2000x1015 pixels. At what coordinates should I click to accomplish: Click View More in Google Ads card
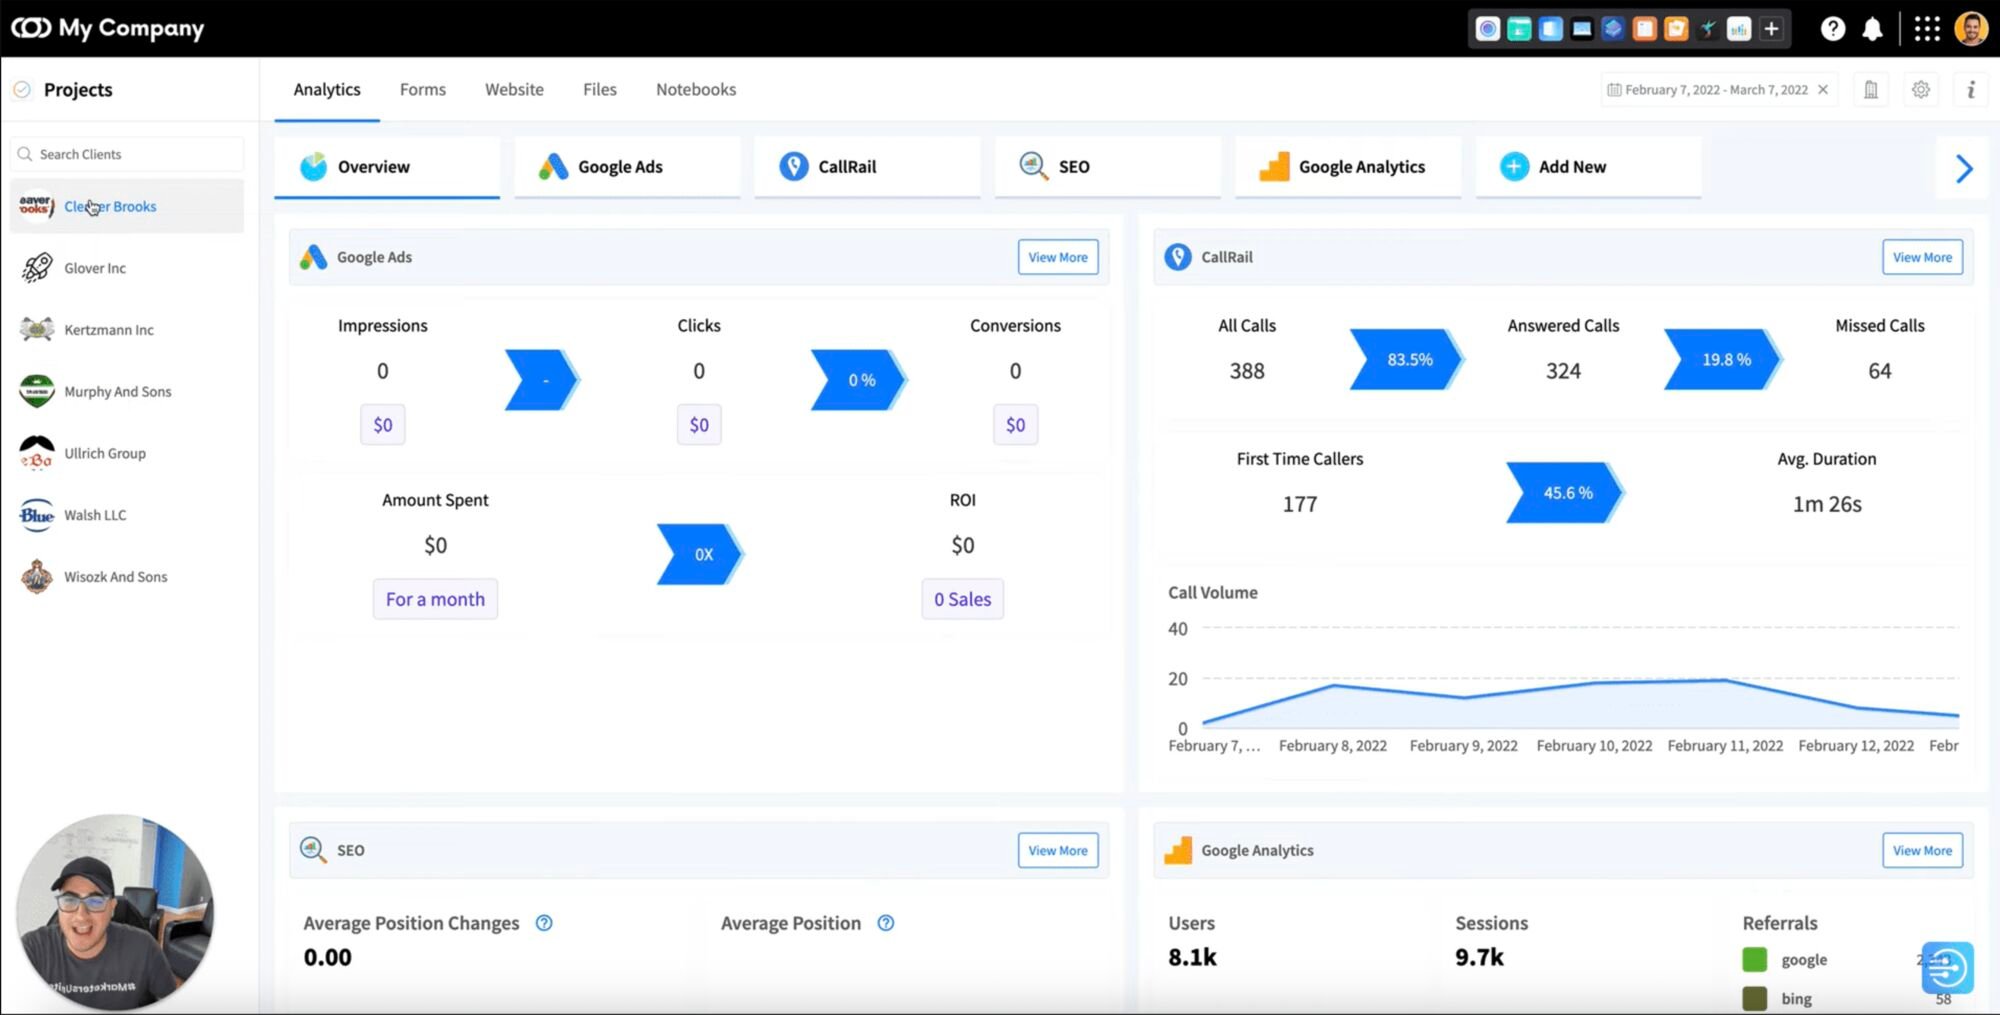tap(1058, 257)
